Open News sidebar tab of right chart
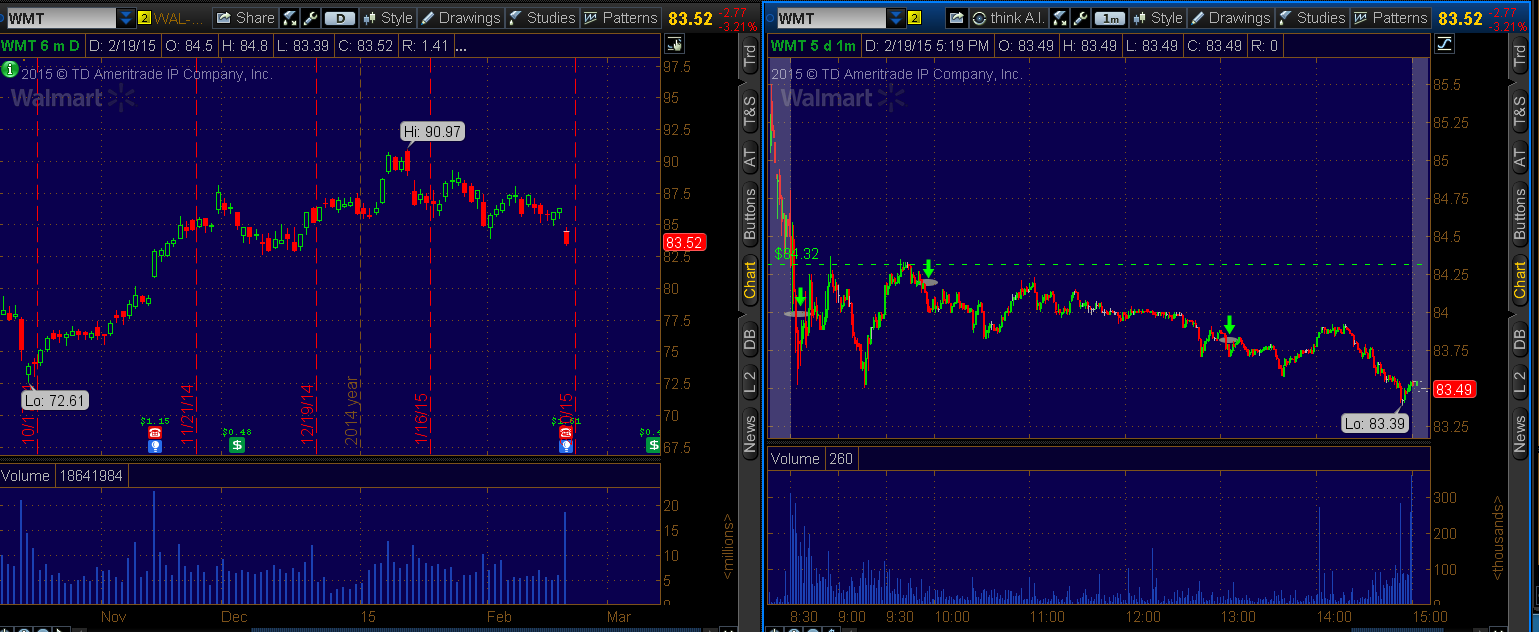 (1520, 436)
